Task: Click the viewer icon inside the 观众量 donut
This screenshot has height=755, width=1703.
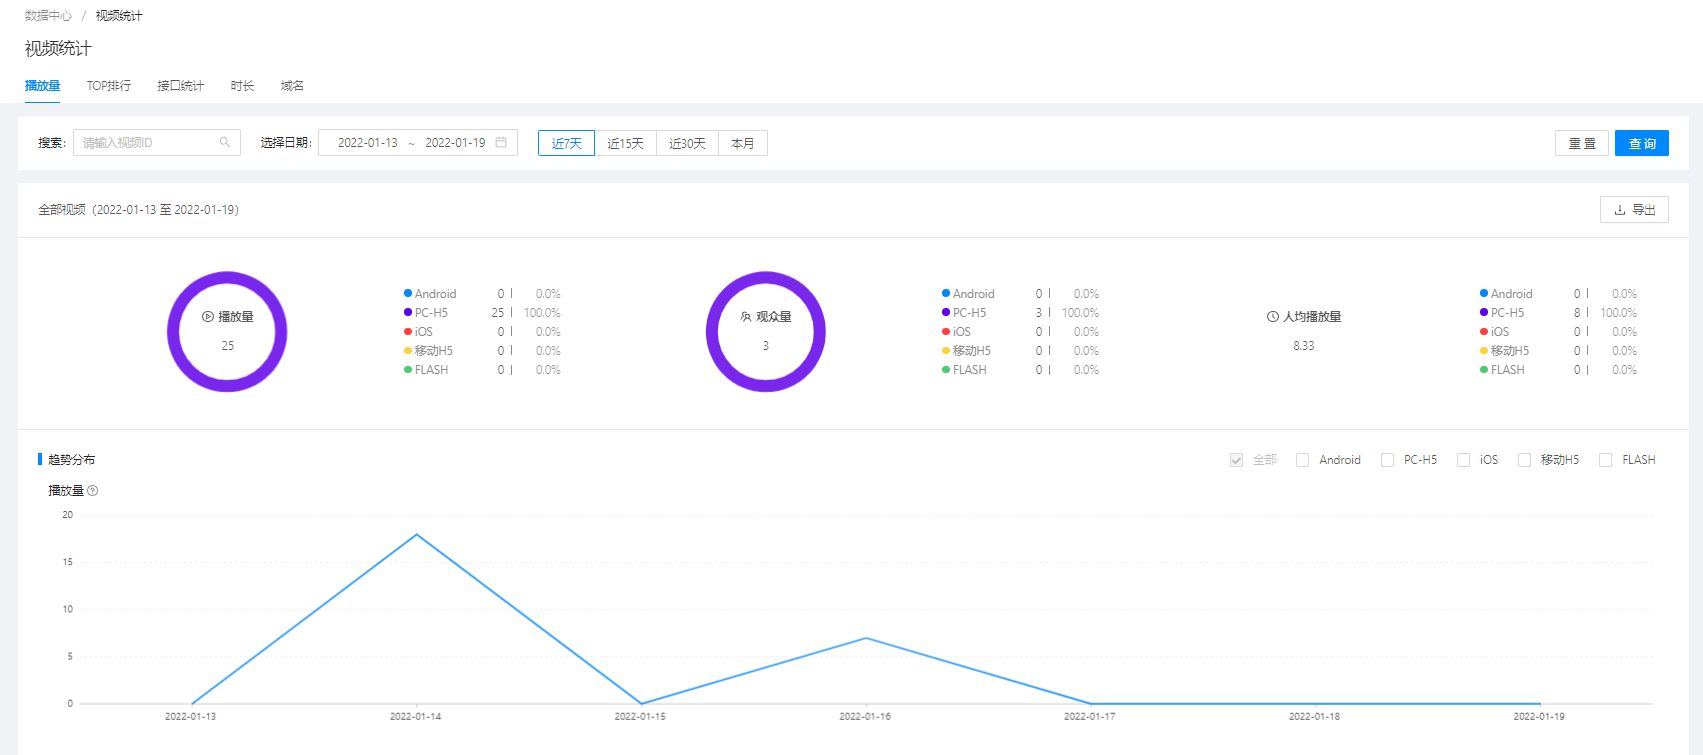Action: coord(746,317)
